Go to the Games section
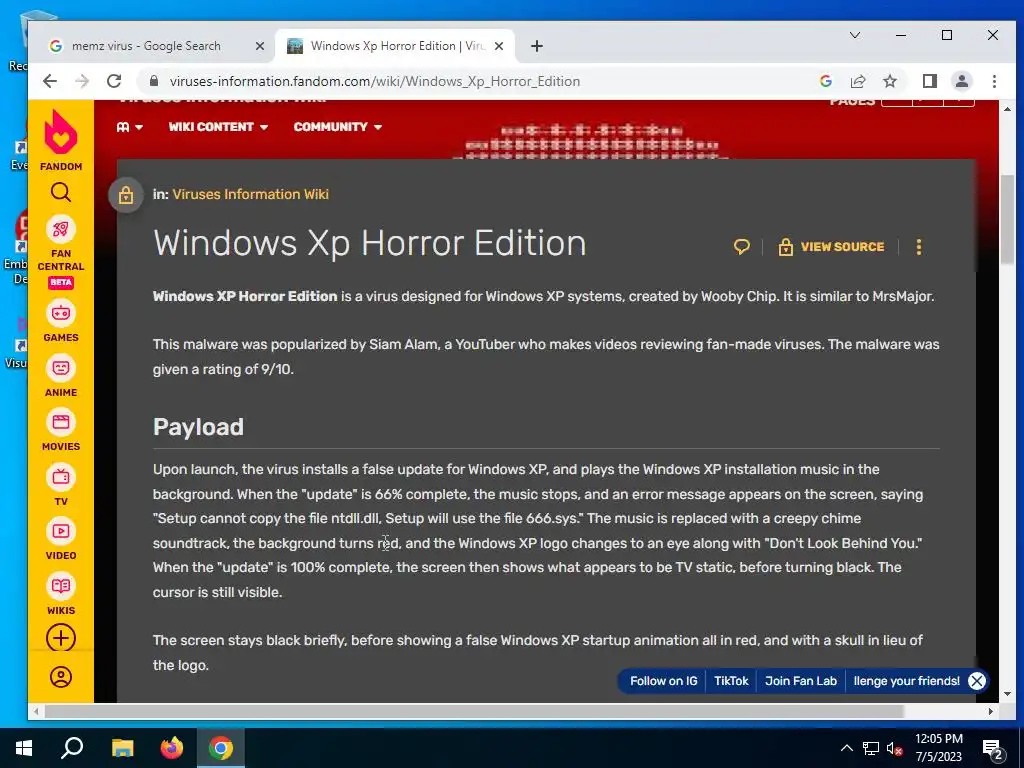The width and height of the screenshot is (1024, 768). (61, 322)
